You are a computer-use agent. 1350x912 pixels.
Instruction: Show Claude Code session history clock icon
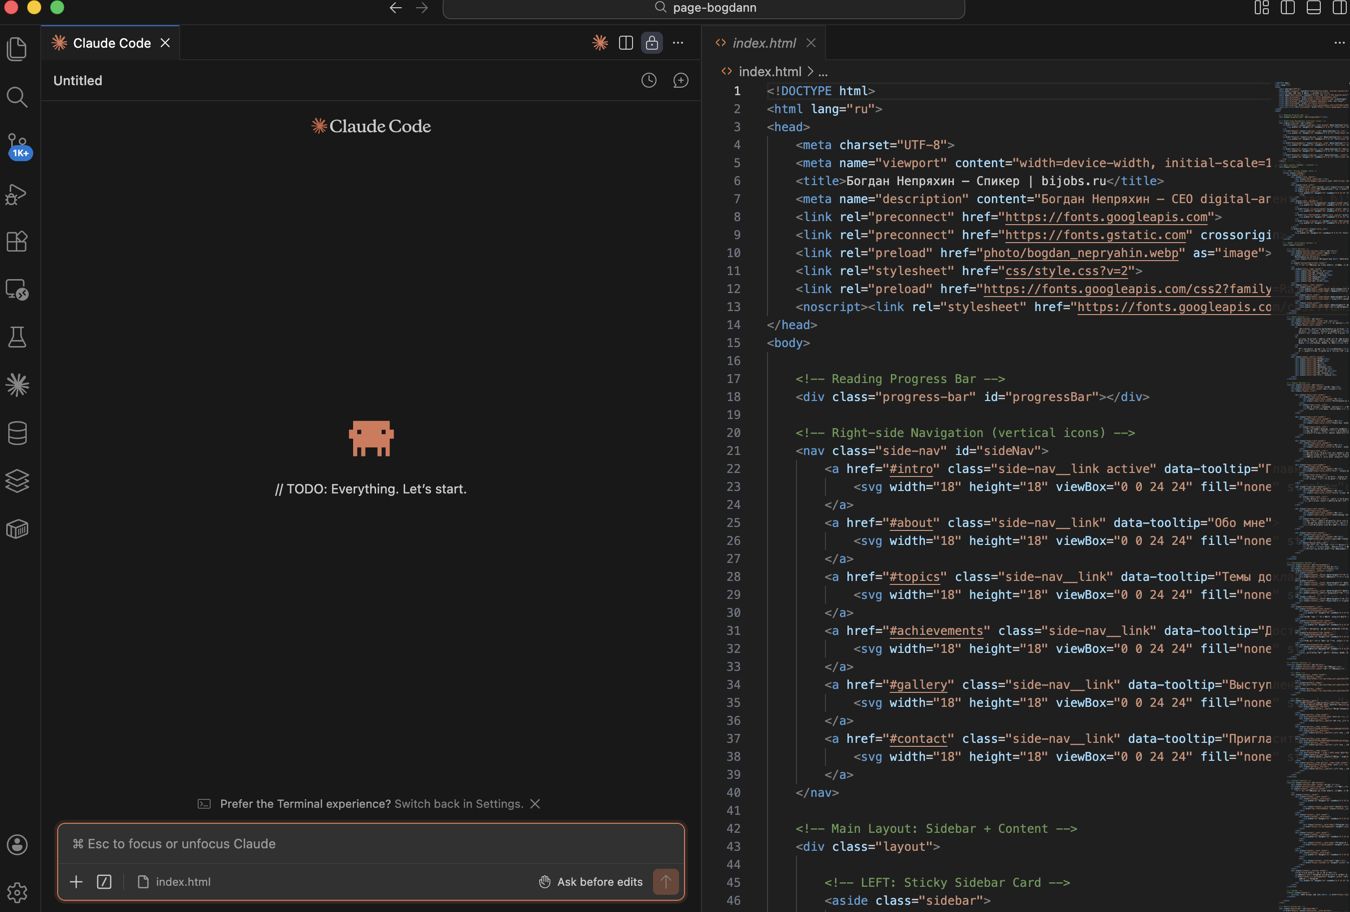(649, 81)
